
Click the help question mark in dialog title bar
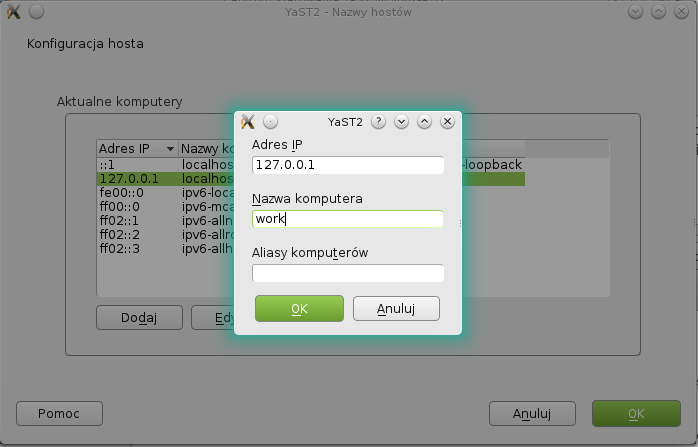point(378,122)
